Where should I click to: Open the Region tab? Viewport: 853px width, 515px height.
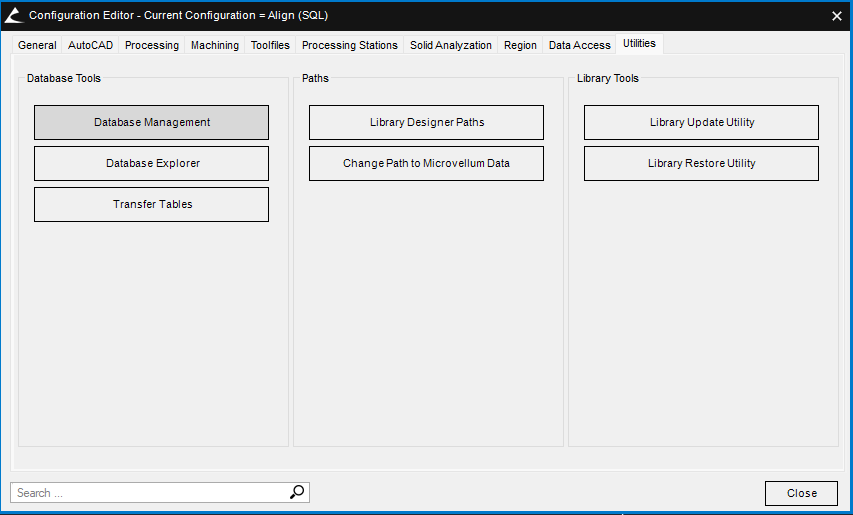pos(520,45)
